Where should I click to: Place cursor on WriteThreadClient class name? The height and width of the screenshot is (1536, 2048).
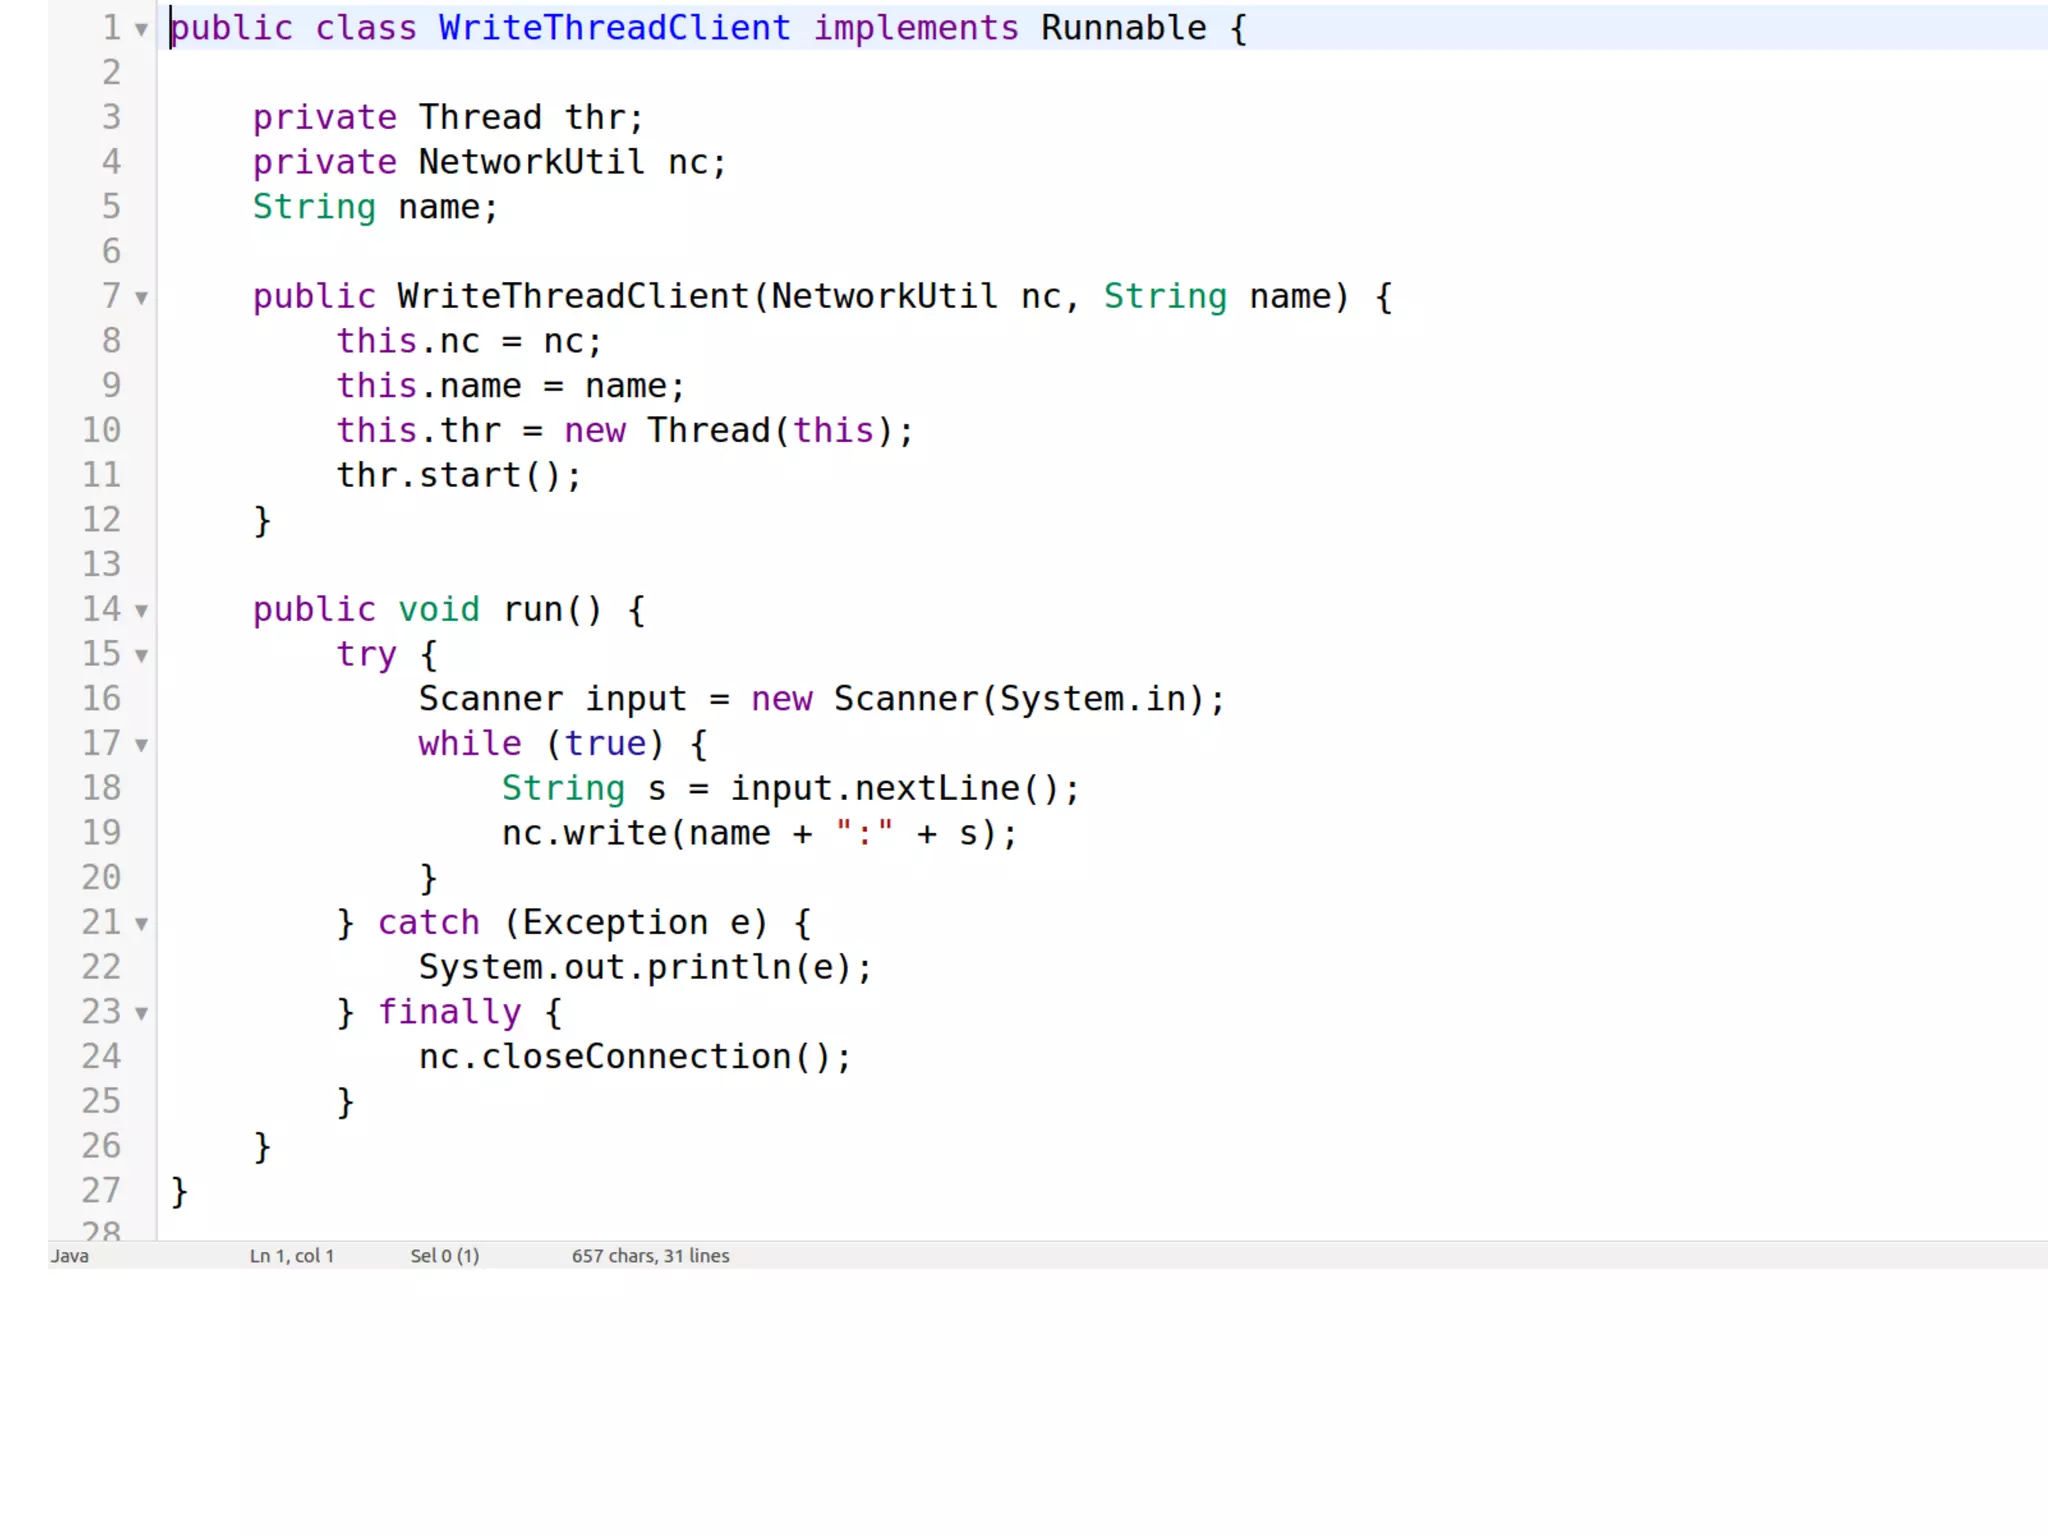(x=613, y=28)
